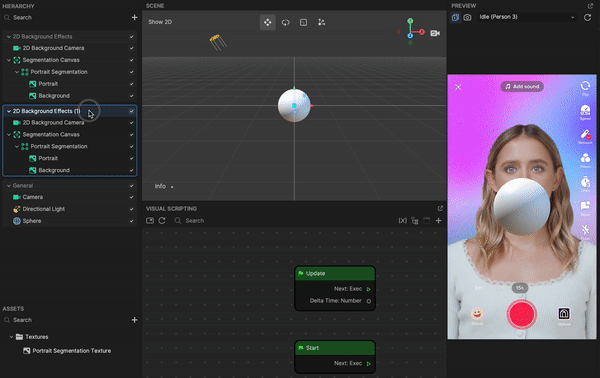This screenshot has width=600, height=378.
Task: Pop out the Preview panel
Action: (x=590, y=6)
